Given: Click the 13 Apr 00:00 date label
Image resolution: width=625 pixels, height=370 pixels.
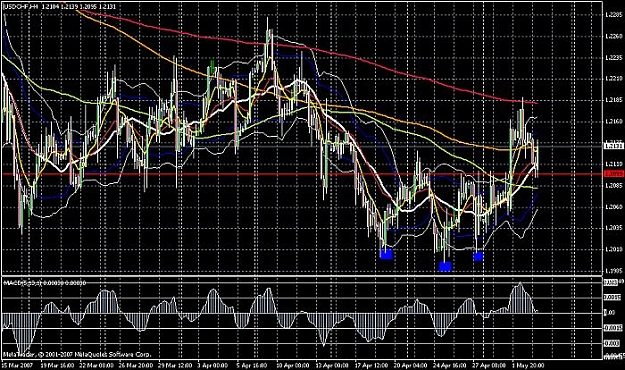Looking at the screenshot, I should (x=332, y=365).
